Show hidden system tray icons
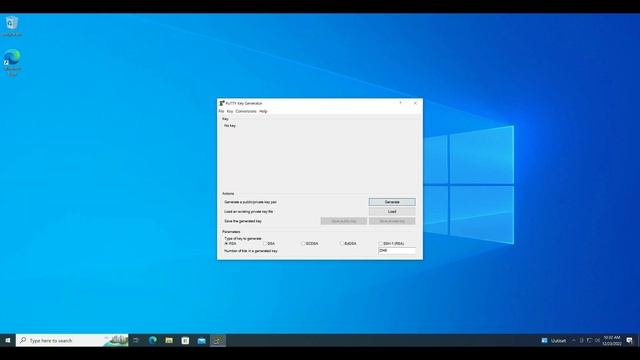Screen dimensions: 640x360 coord(573,340)
